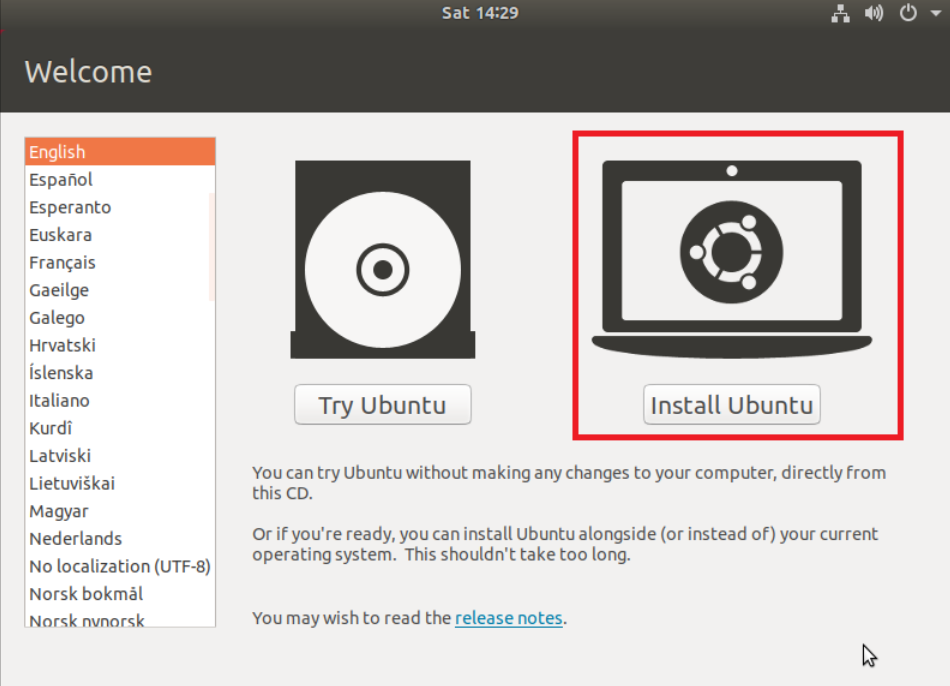Select Kurdî in the language list
The image size is (950, 686).
click(x=120, y=428)
